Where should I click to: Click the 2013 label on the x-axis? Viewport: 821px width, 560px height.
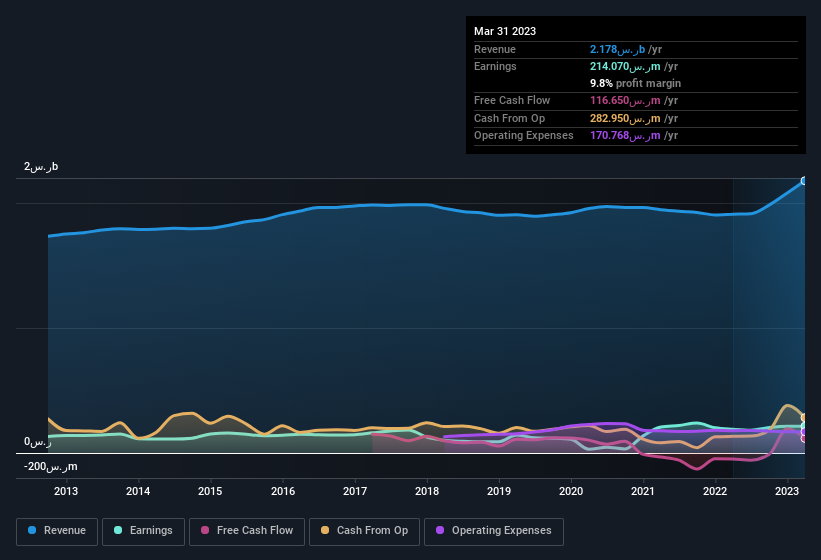click(x=66, y=491)
